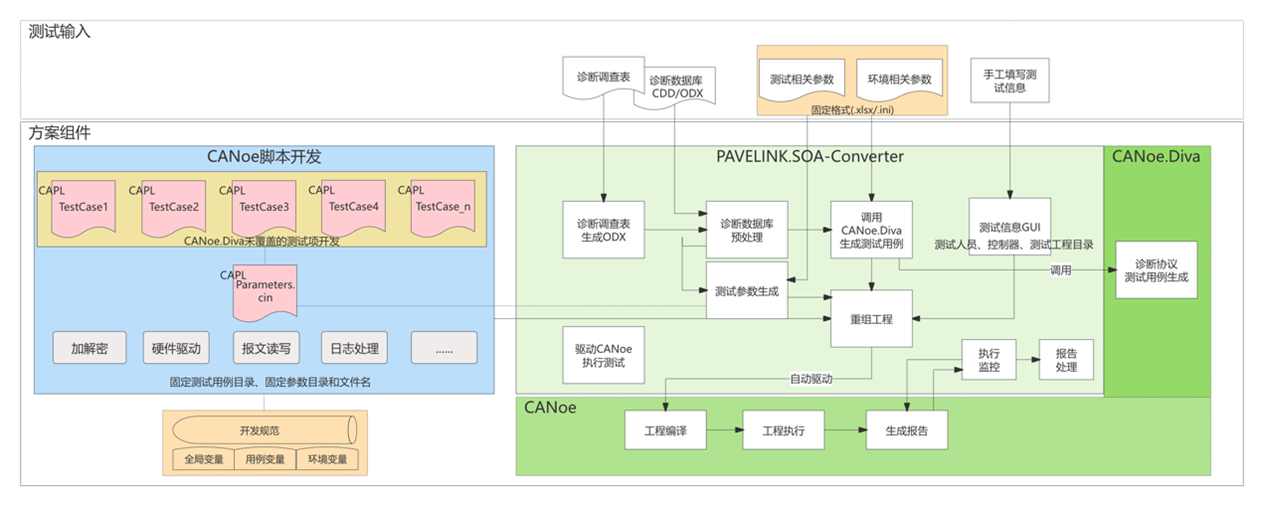1264x506 pixels.
Task: Select the 工程编译 process box
Action: (x=664, y=430)
